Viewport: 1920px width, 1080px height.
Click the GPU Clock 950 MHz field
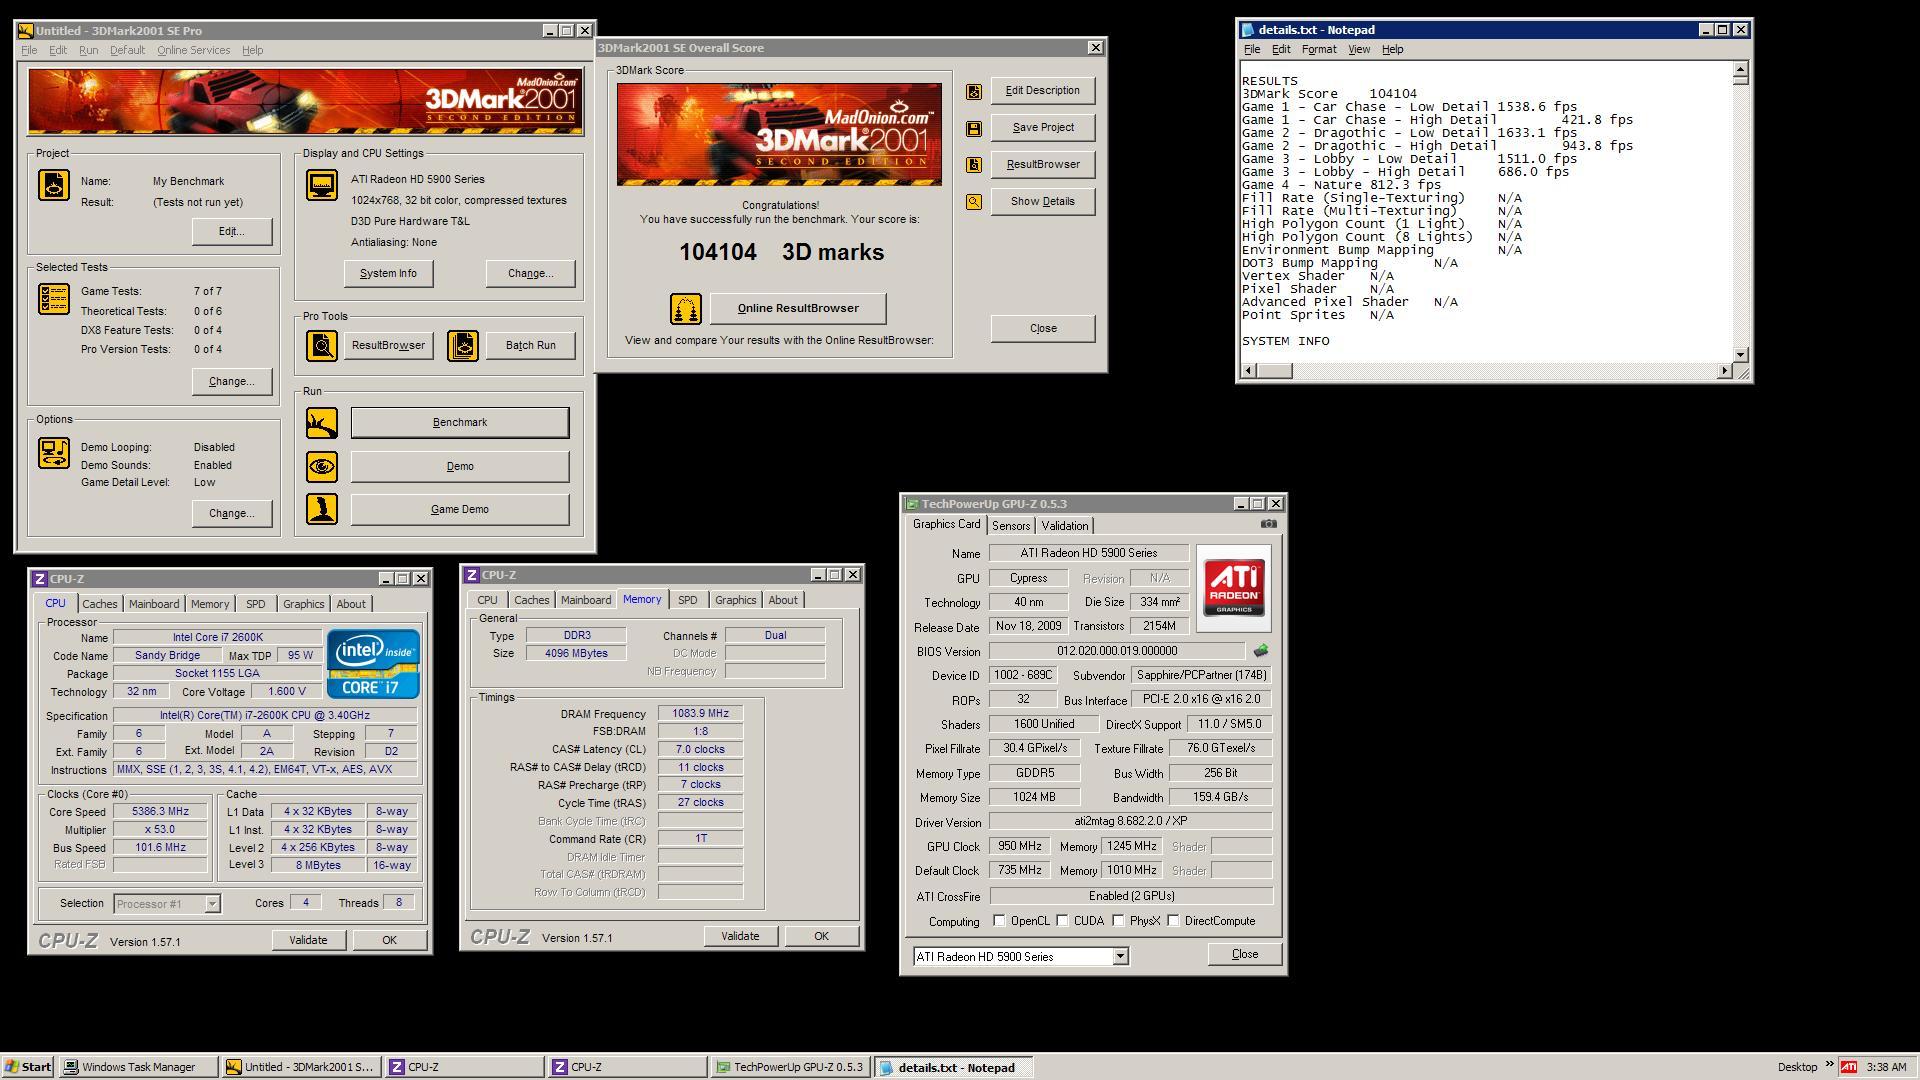tap(1019, 847)
